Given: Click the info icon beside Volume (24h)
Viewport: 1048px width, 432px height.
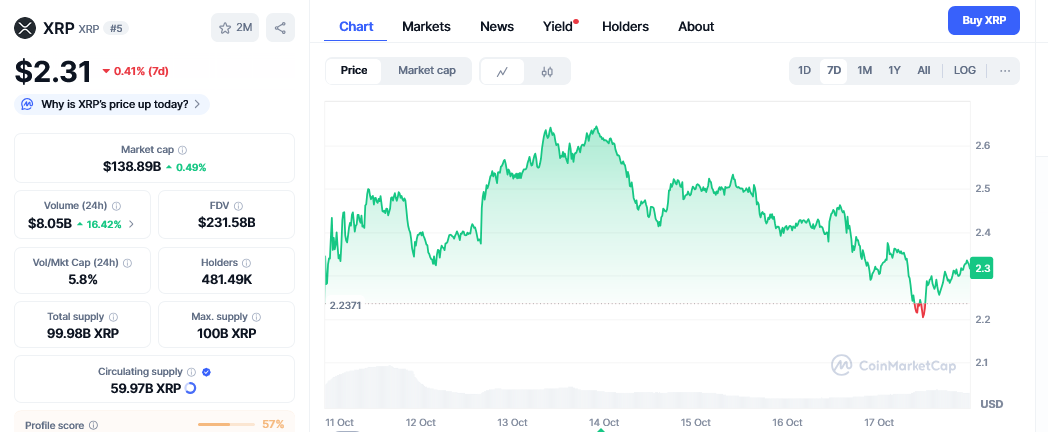Looking at the screenshot, I should pos(117,205).
